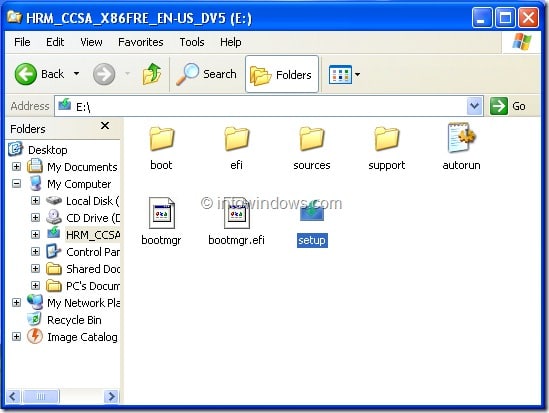Click the title bar folder icon
Viewport: 549px width, 413px height.
pyautogui.click(x=14, y=17)
